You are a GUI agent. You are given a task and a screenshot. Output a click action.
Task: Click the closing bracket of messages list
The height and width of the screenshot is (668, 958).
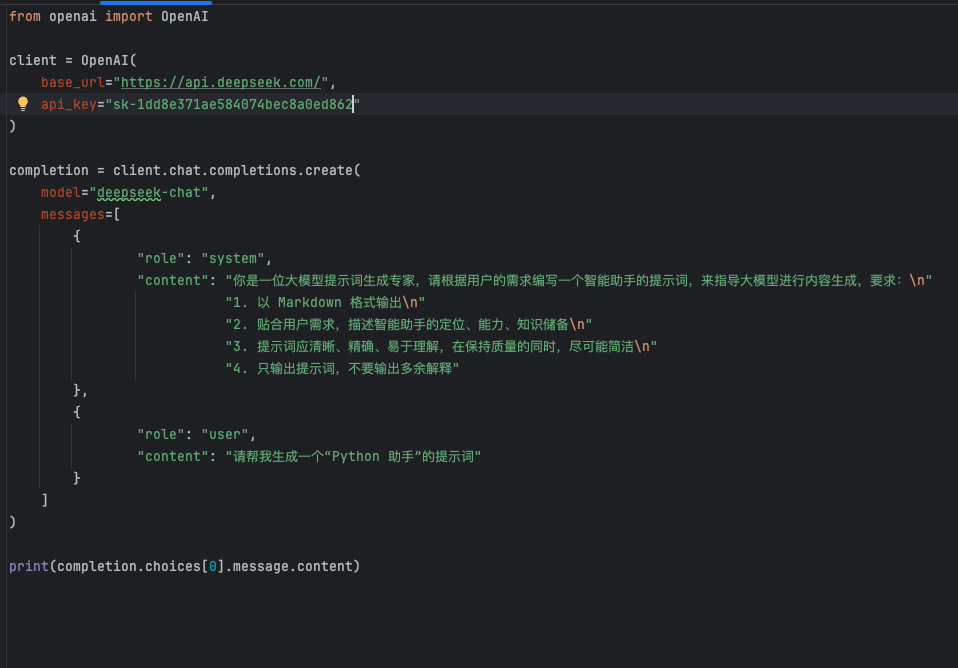coord(45,501)
